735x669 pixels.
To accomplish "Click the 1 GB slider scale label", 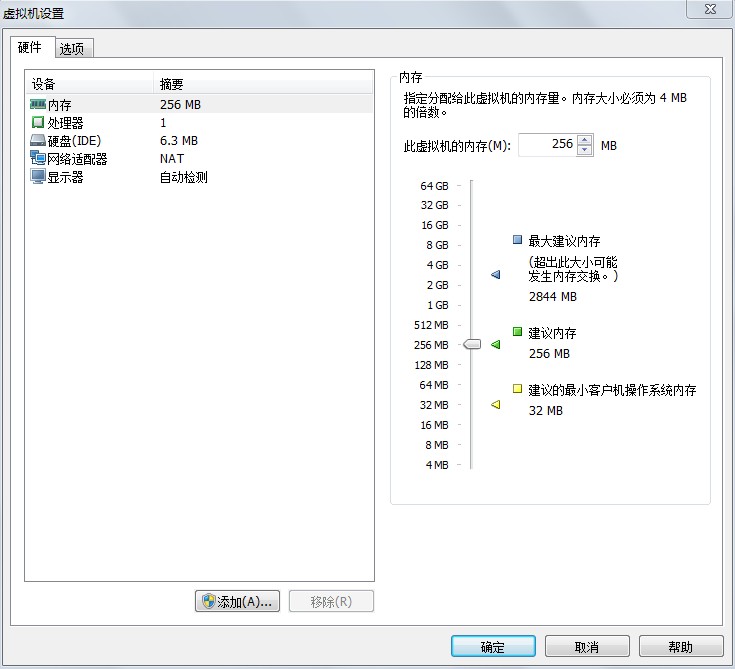I will click(437, 305).
